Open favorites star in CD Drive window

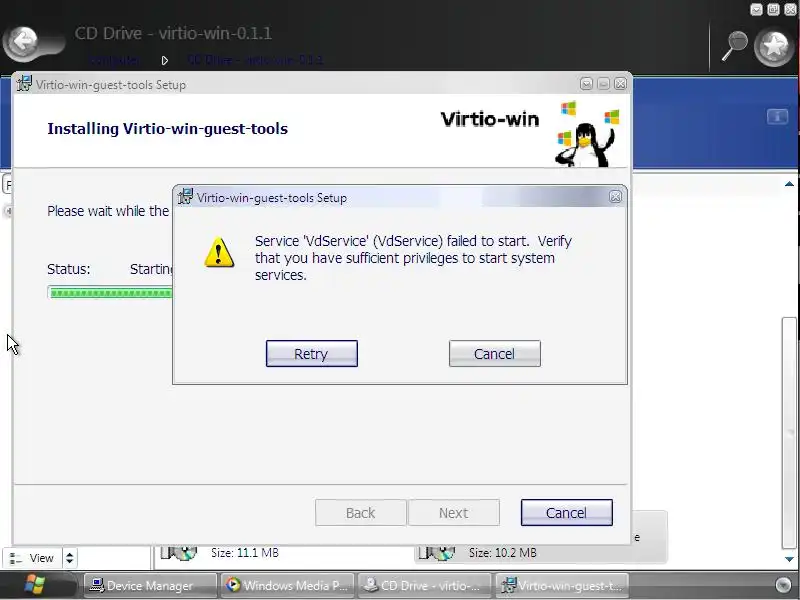click(x=774, y=46)
